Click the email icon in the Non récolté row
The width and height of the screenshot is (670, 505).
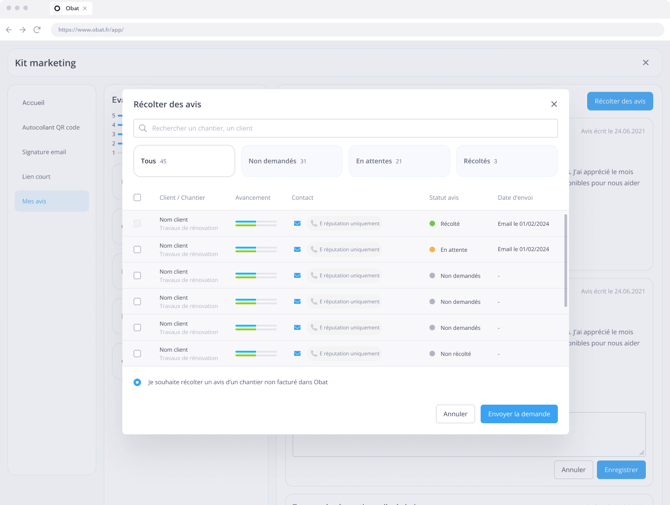(x=297, y=354)
